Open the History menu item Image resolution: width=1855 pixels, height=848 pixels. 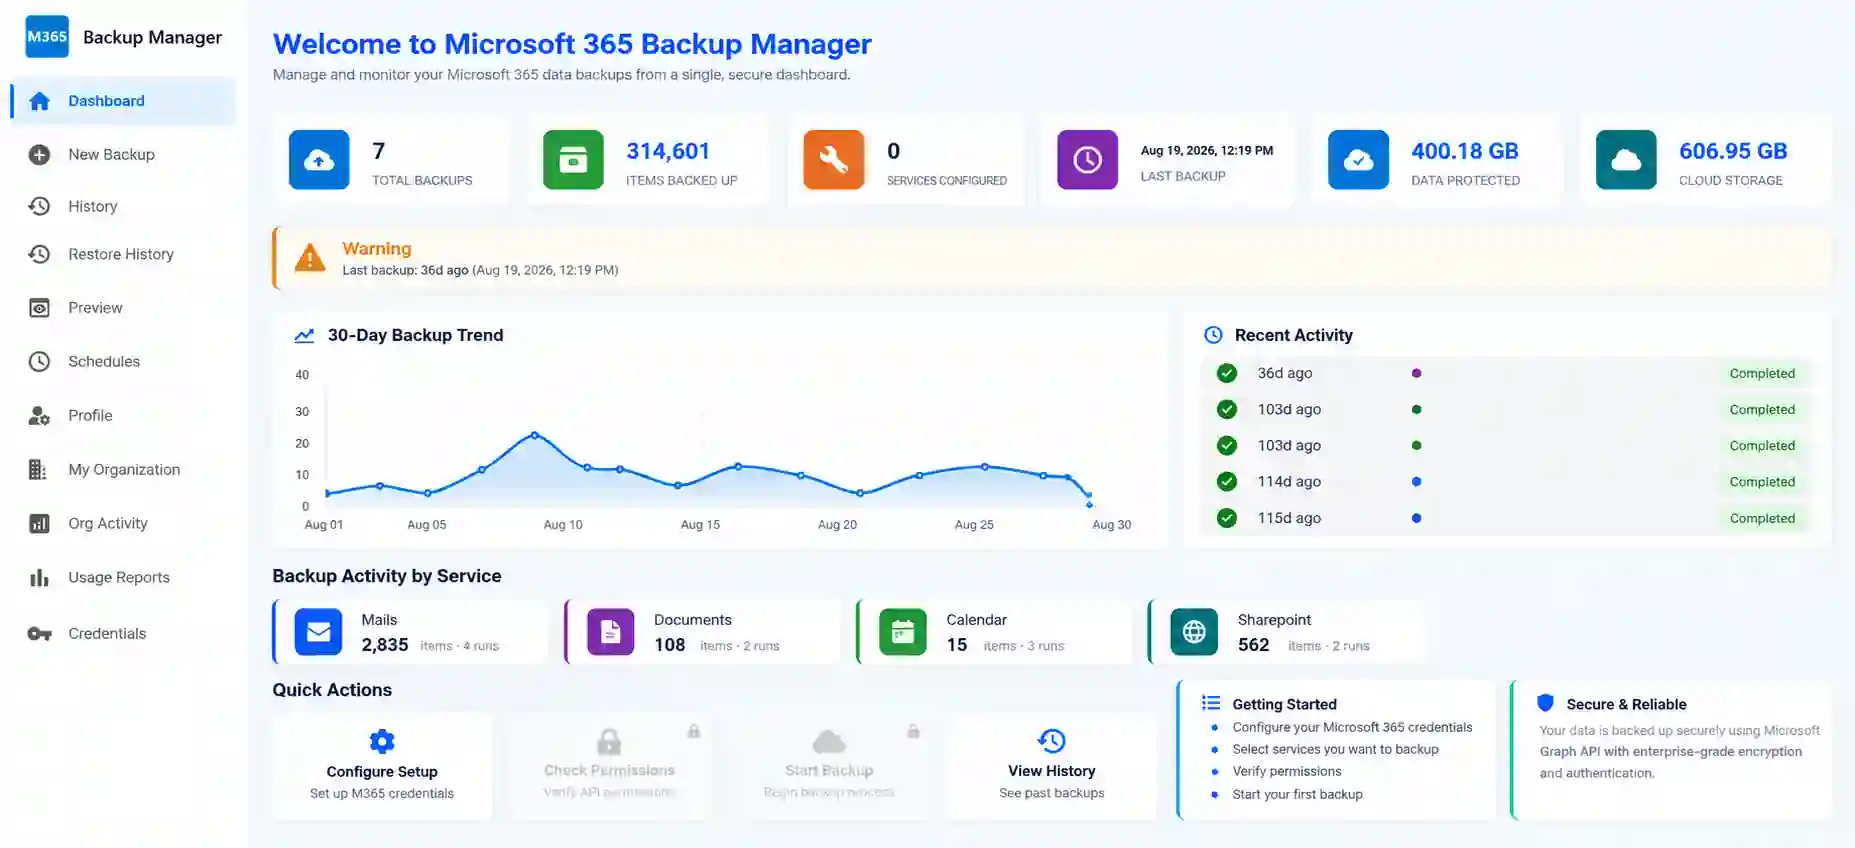pos(124,206)
